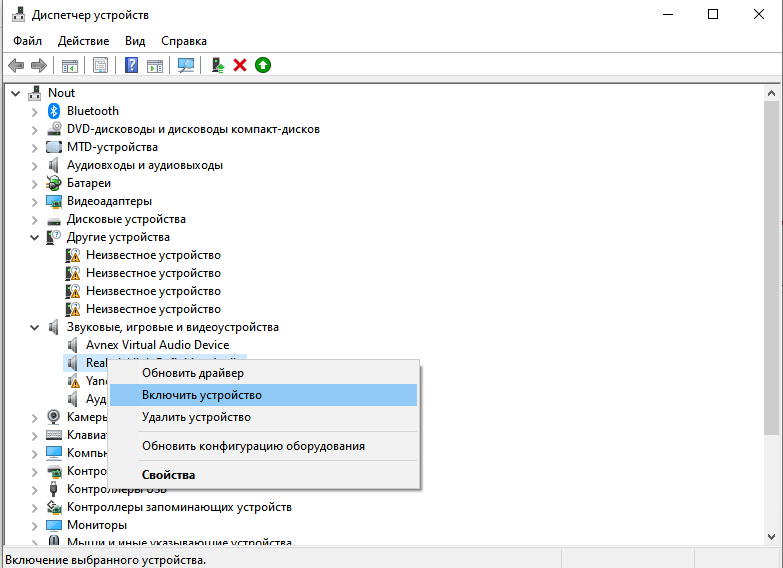Click the Device Manager title bar icon
The width and height of the screenshot is (783, 568).
point(18,15)
